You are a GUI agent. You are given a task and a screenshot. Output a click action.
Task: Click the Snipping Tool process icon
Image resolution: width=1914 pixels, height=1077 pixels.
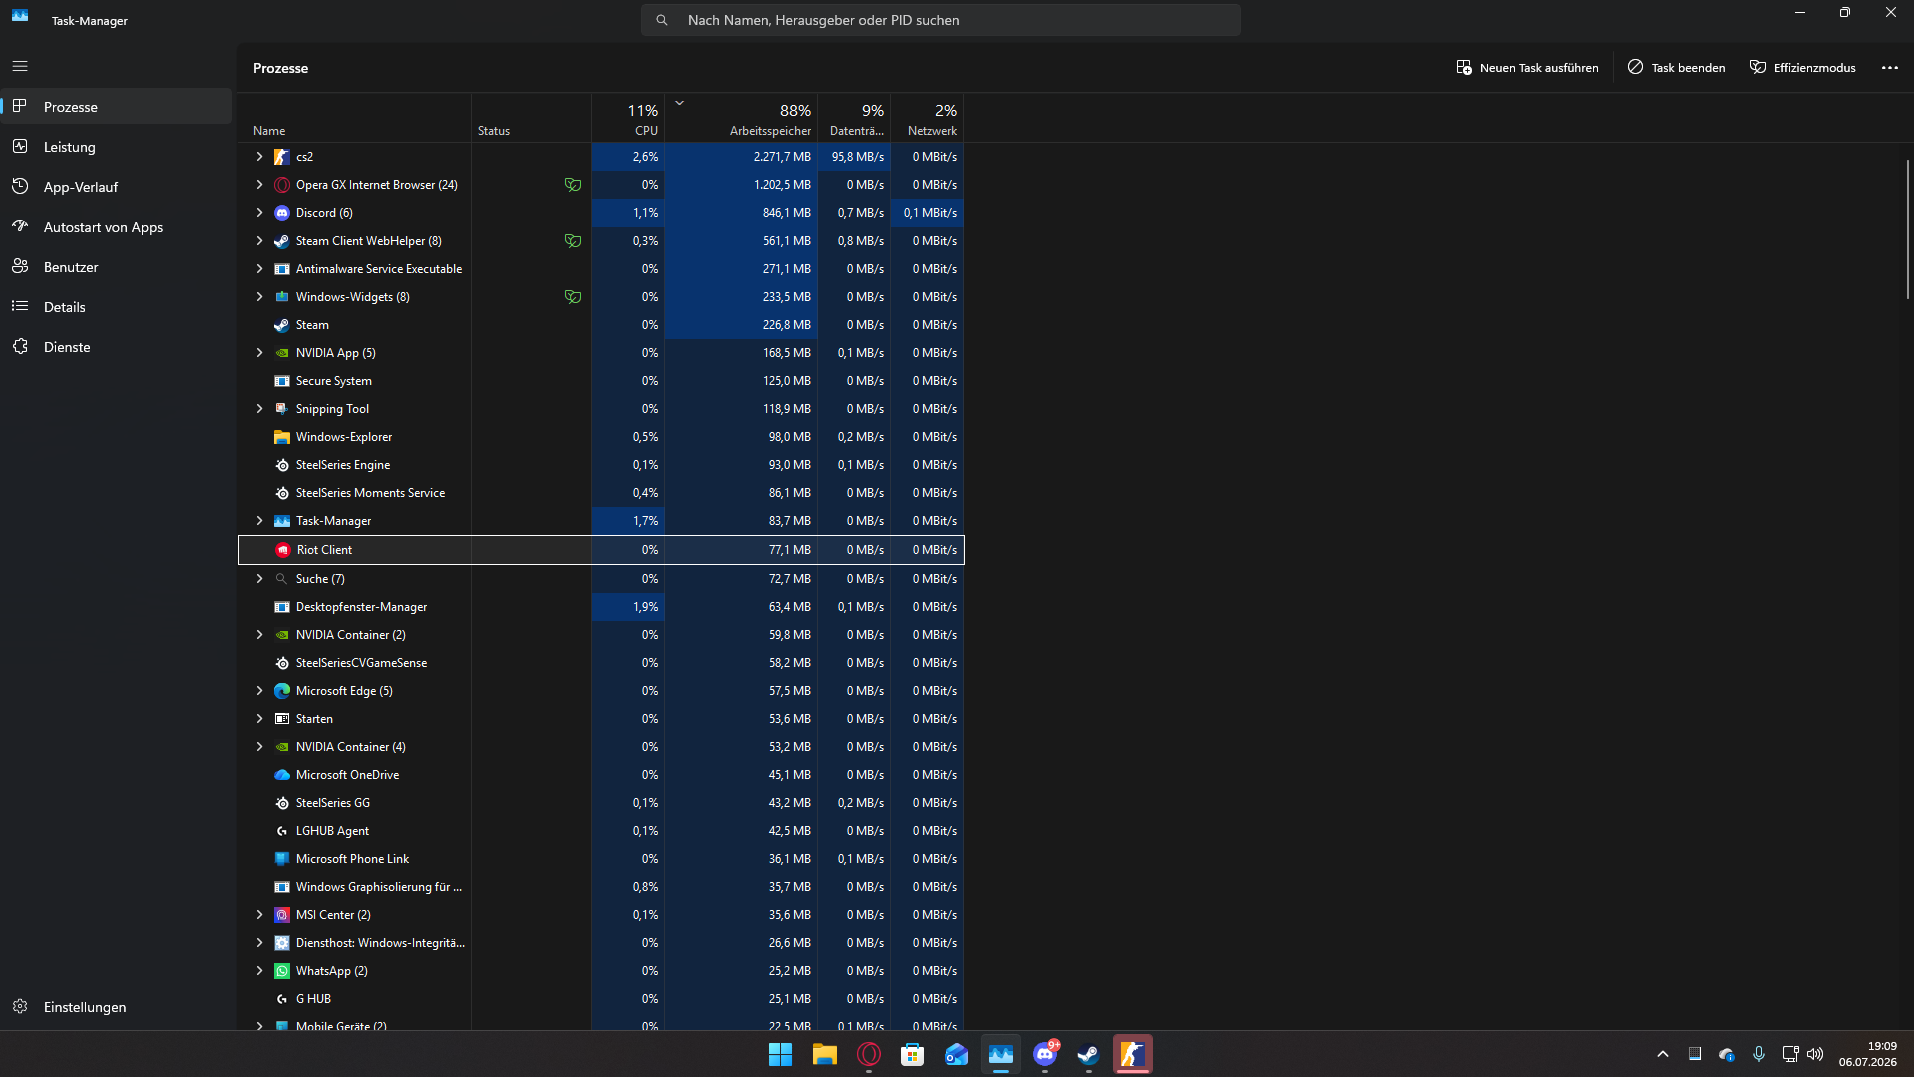pyautogui.click(x=282, y=409)
